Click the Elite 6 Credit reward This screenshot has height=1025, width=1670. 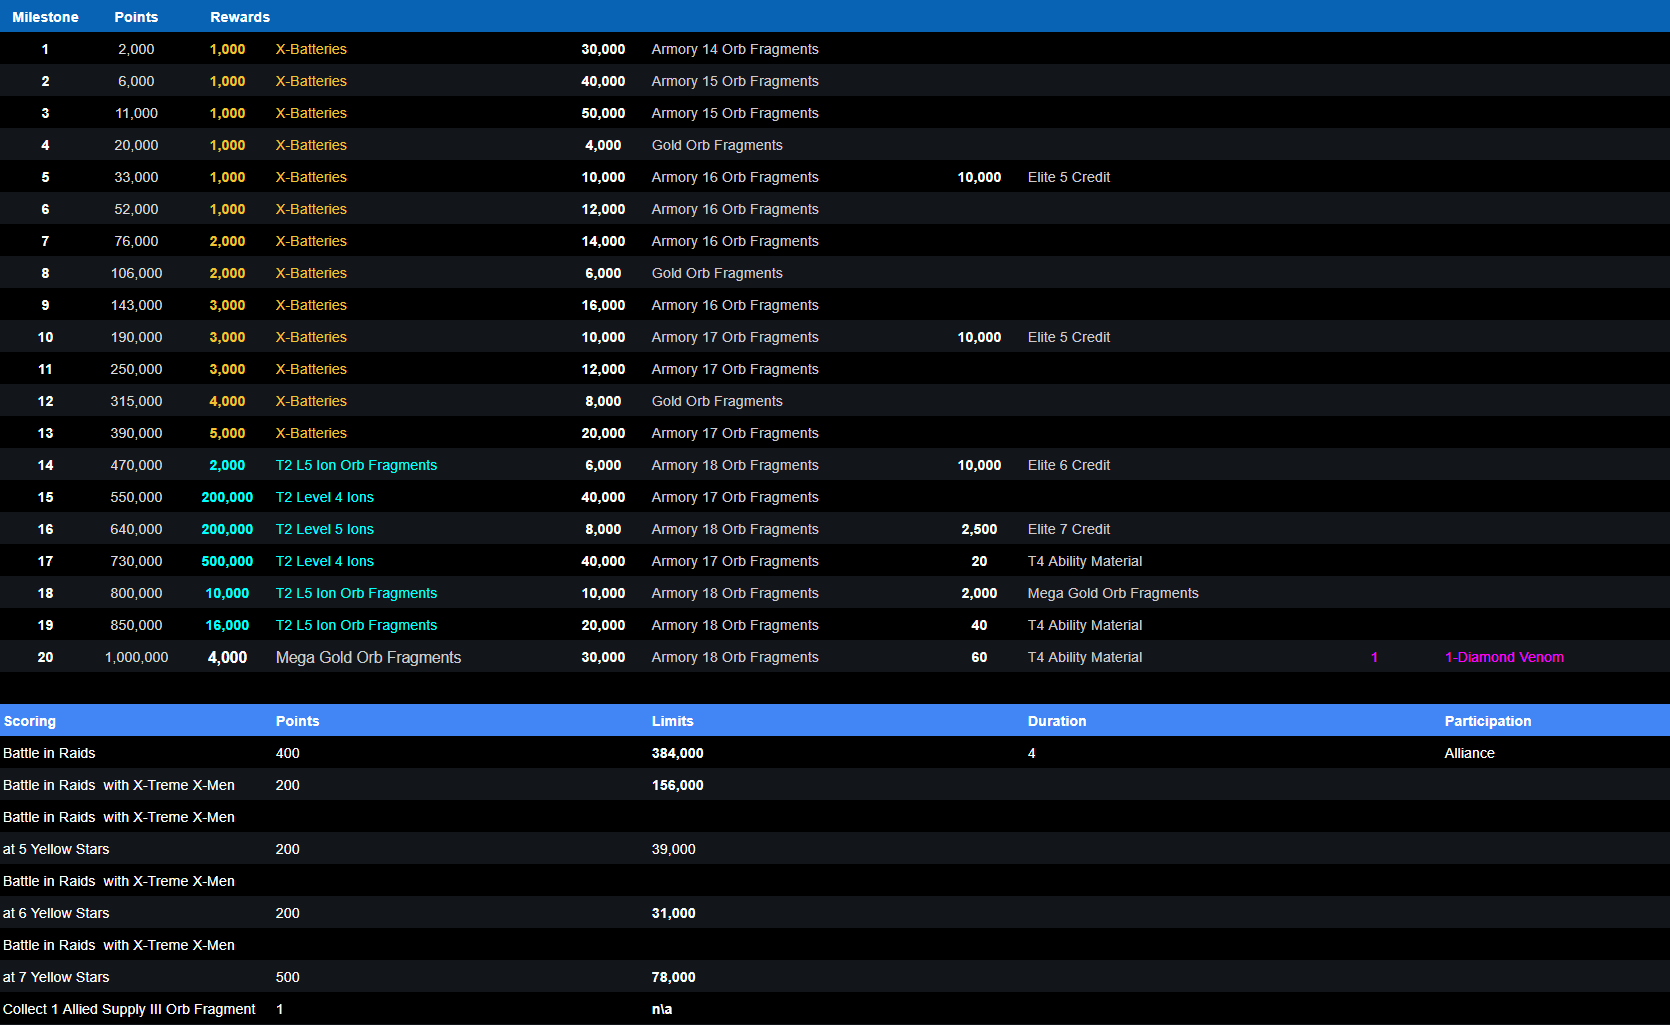pos(1068,465)
